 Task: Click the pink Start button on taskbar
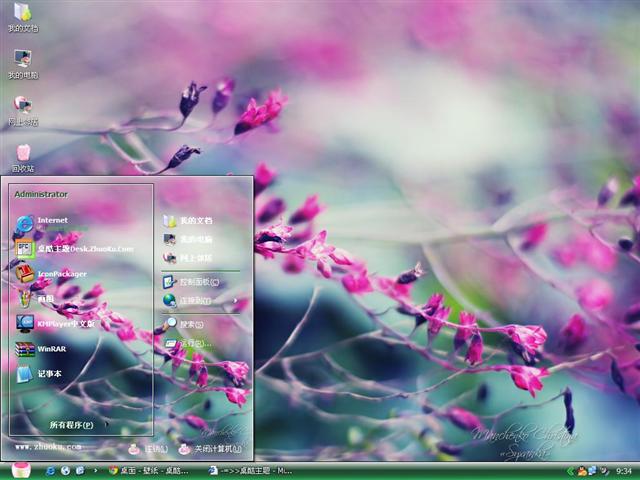(x=20, y=470)
